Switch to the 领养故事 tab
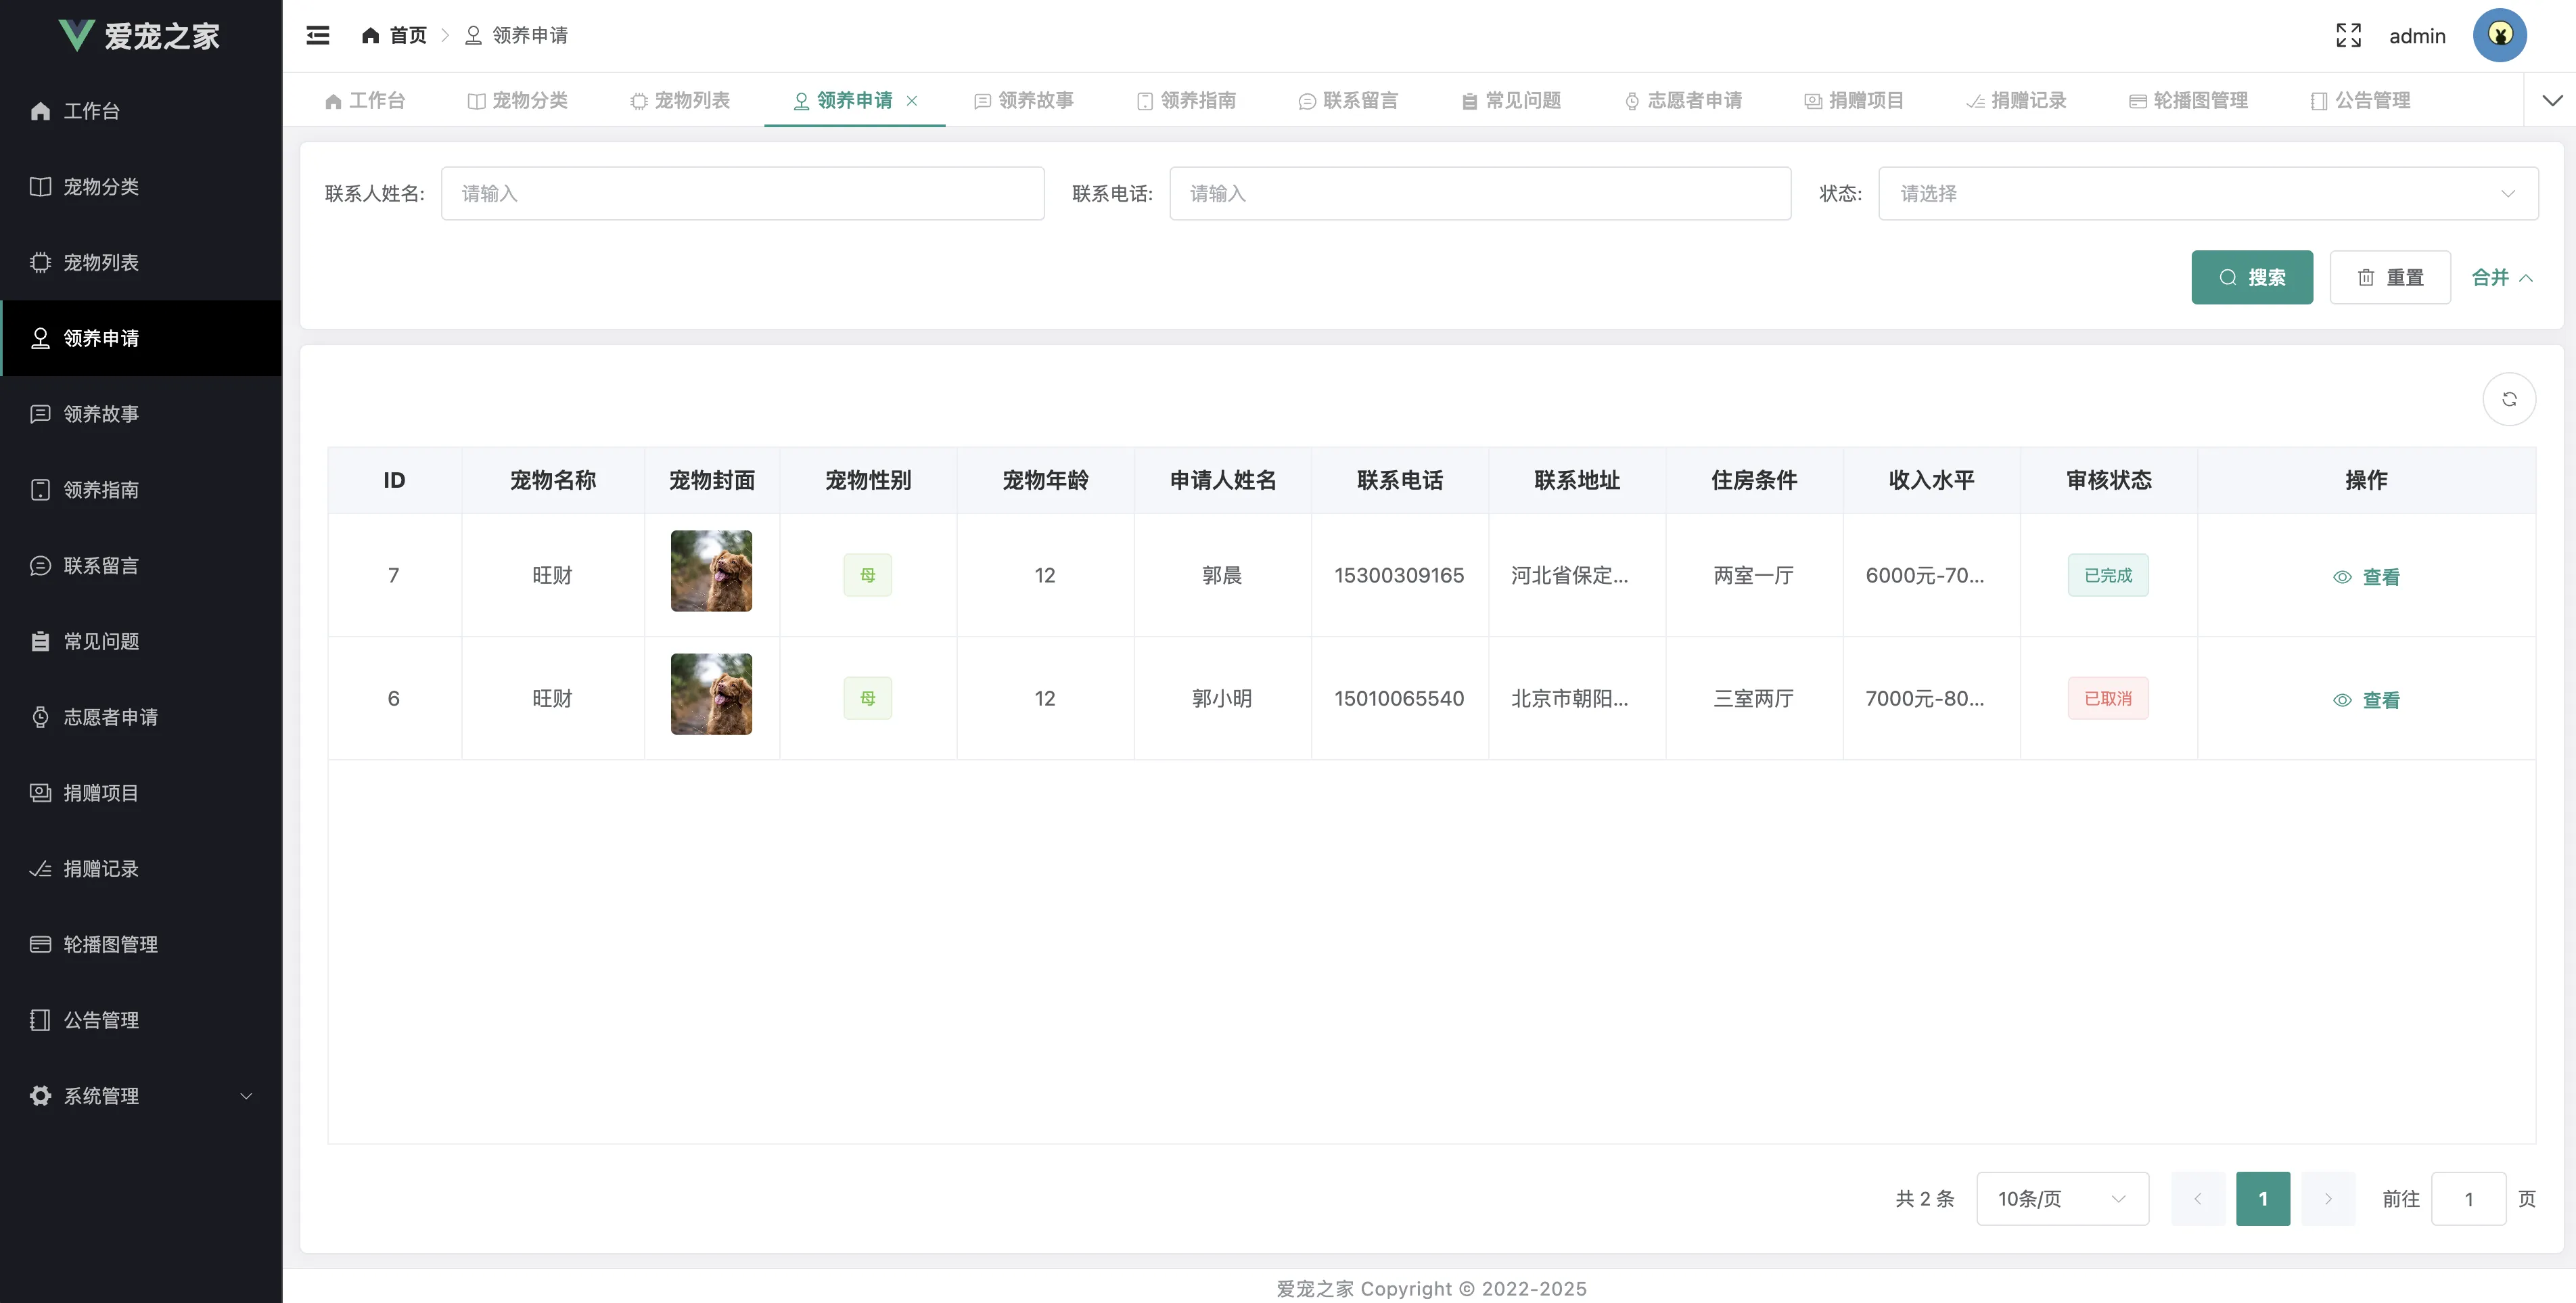The image size is (2576, 1303). (1024, 101)
